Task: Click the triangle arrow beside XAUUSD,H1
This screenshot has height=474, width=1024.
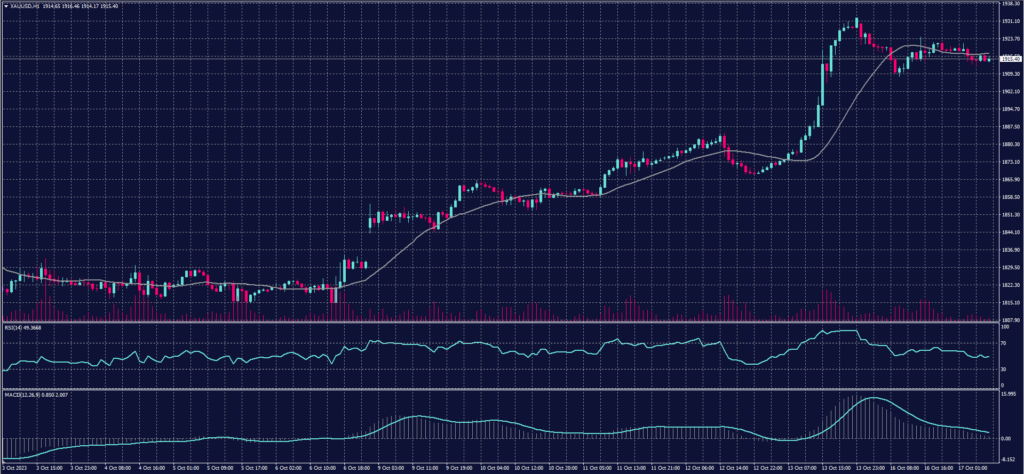Action: pos(6,6)
